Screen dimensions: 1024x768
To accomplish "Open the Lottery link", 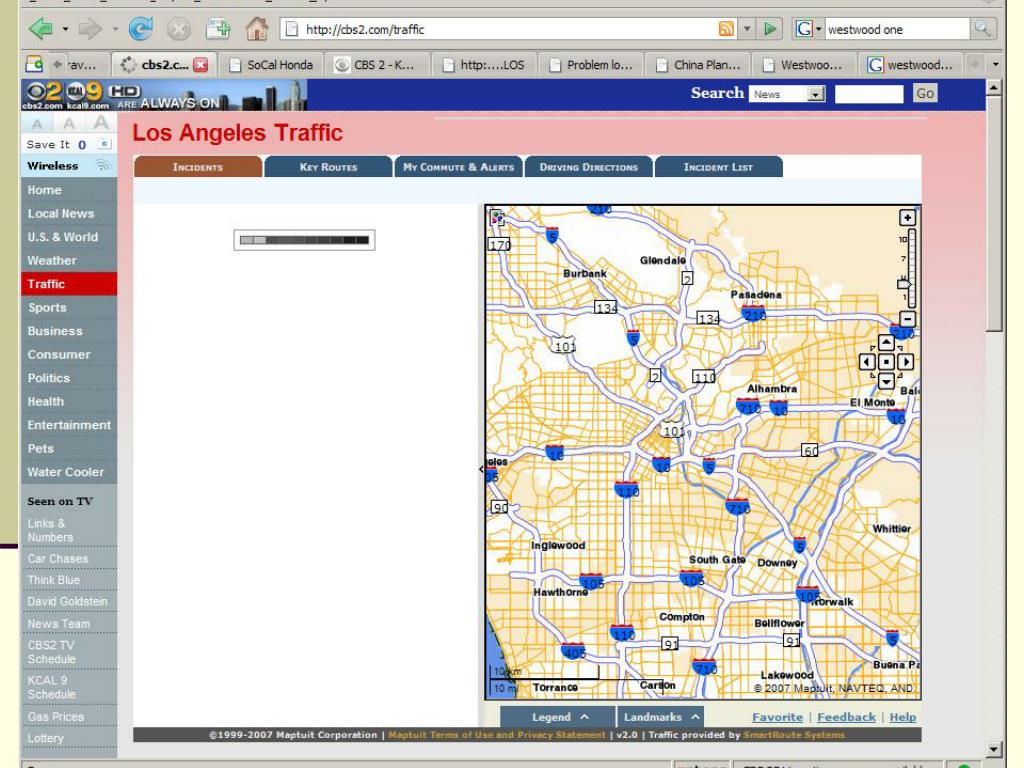I will tap(45, 738).
